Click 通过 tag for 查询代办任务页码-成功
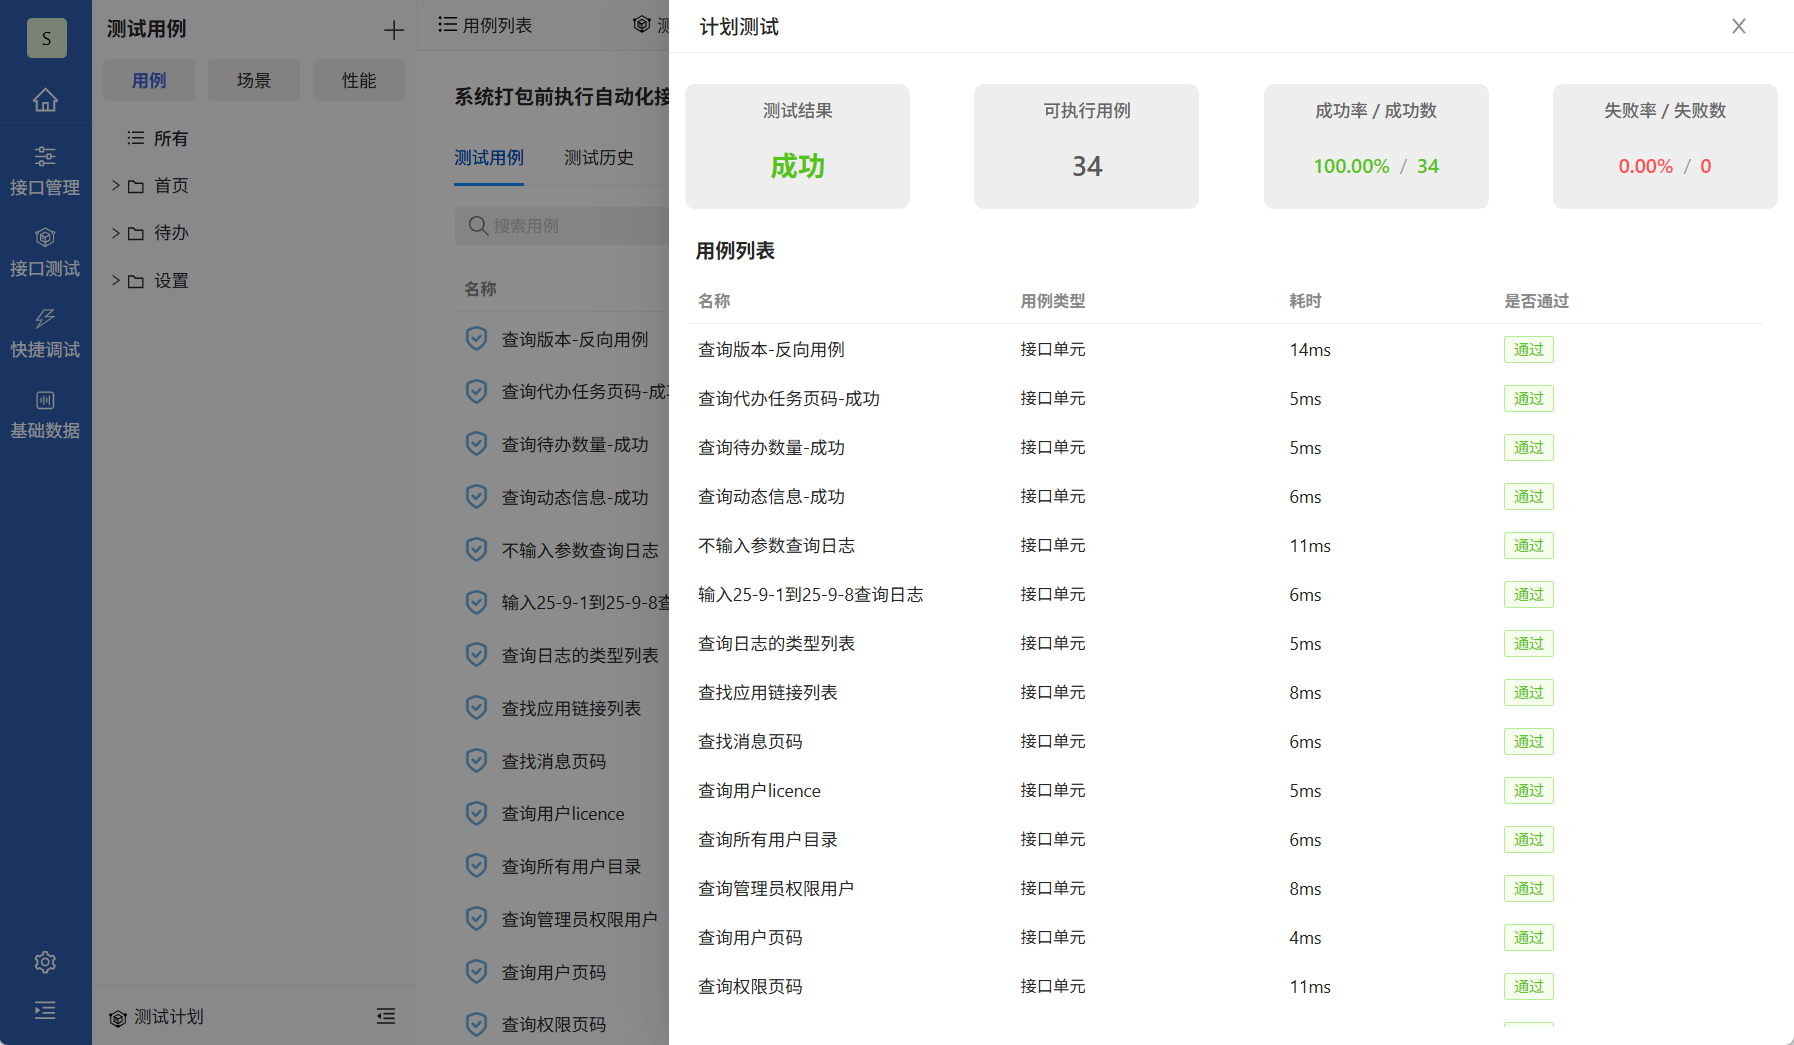Screen dimensions: 1794x1045 [1528, 399]
